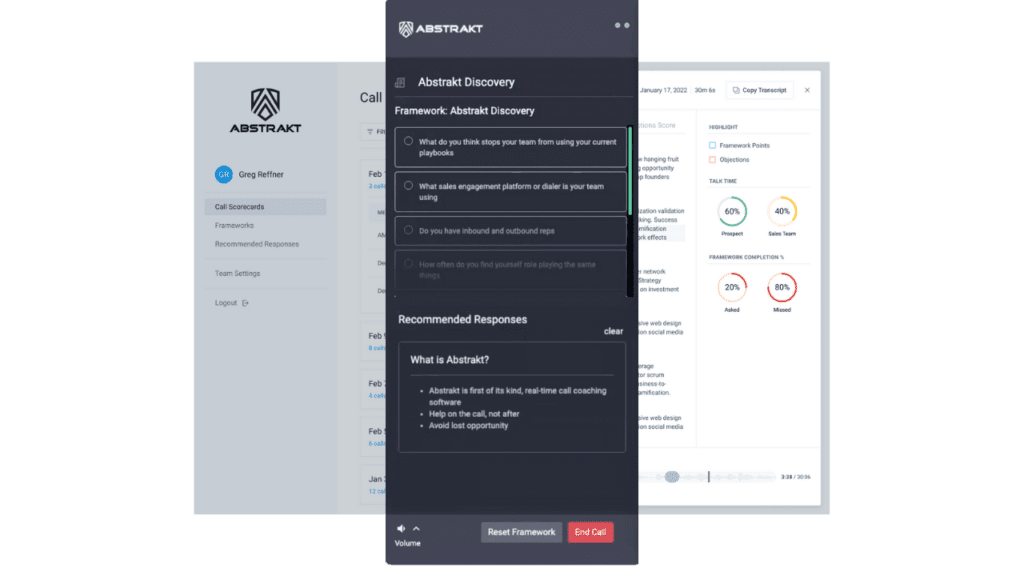Image resolution: width=1024 pixels, height=576 pixels.
Task: Click the playhead marker on the recording timeline
Action: point(709,477)
